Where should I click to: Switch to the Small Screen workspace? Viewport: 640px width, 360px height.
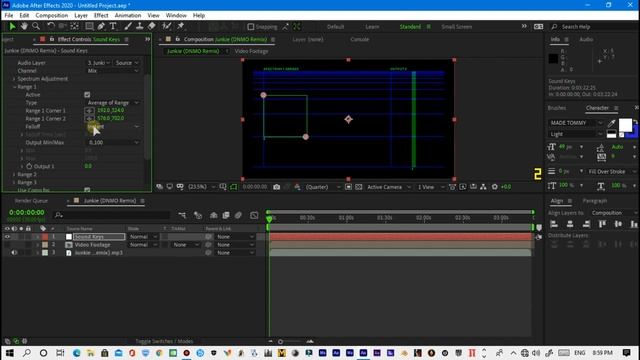tap(456, 27)
